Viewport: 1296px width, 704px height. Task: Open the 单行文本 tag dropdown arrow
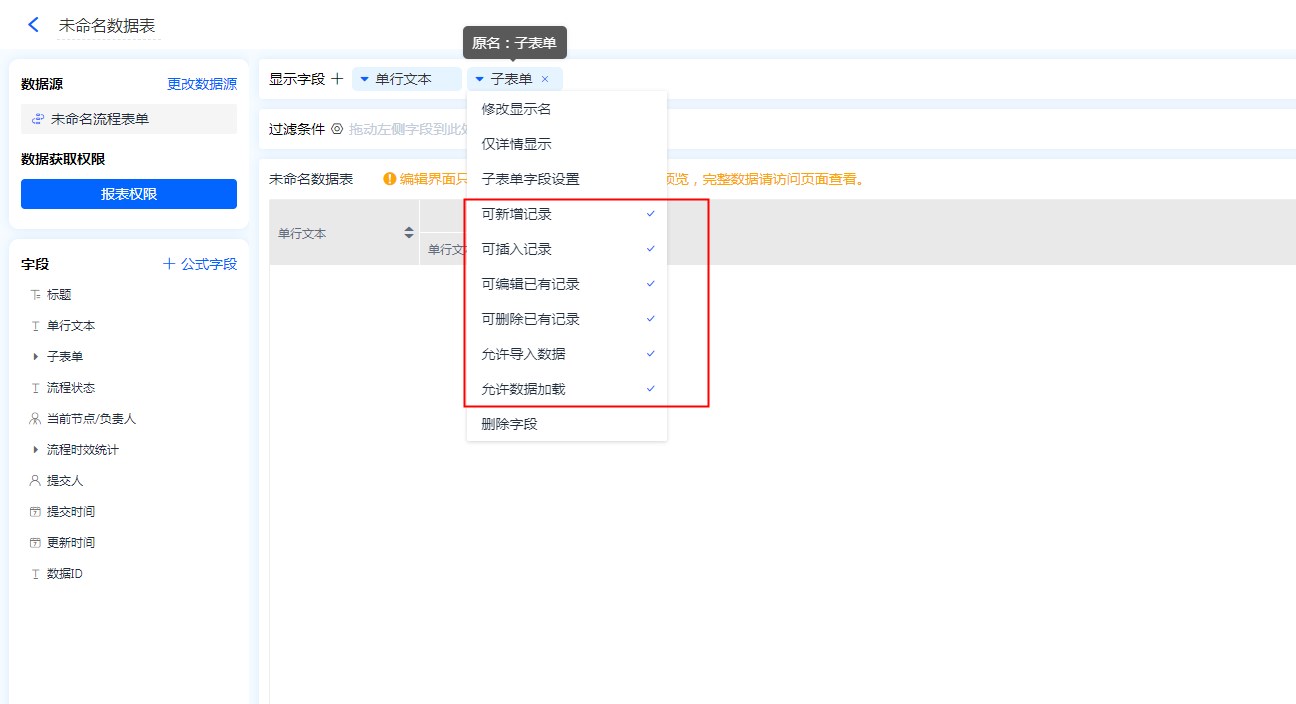pyautogui.click(x=364, y=79)
